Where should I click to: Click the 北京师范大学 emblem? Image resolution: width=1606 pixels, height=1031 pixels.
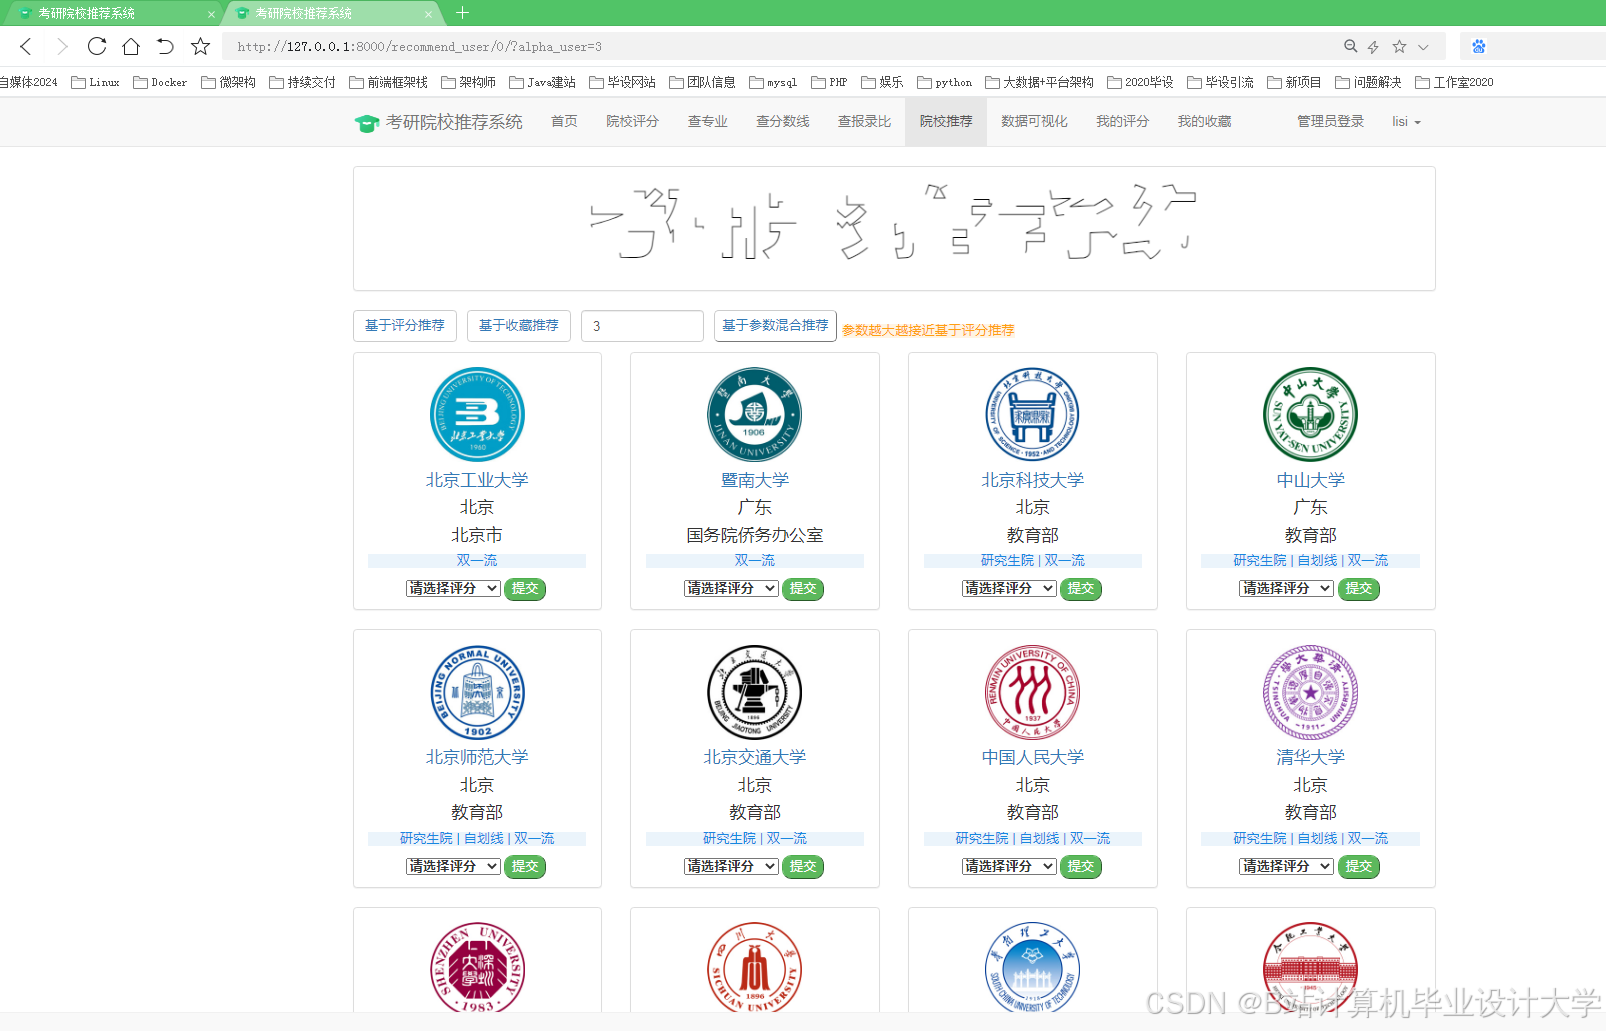click(x=477, y=692)
